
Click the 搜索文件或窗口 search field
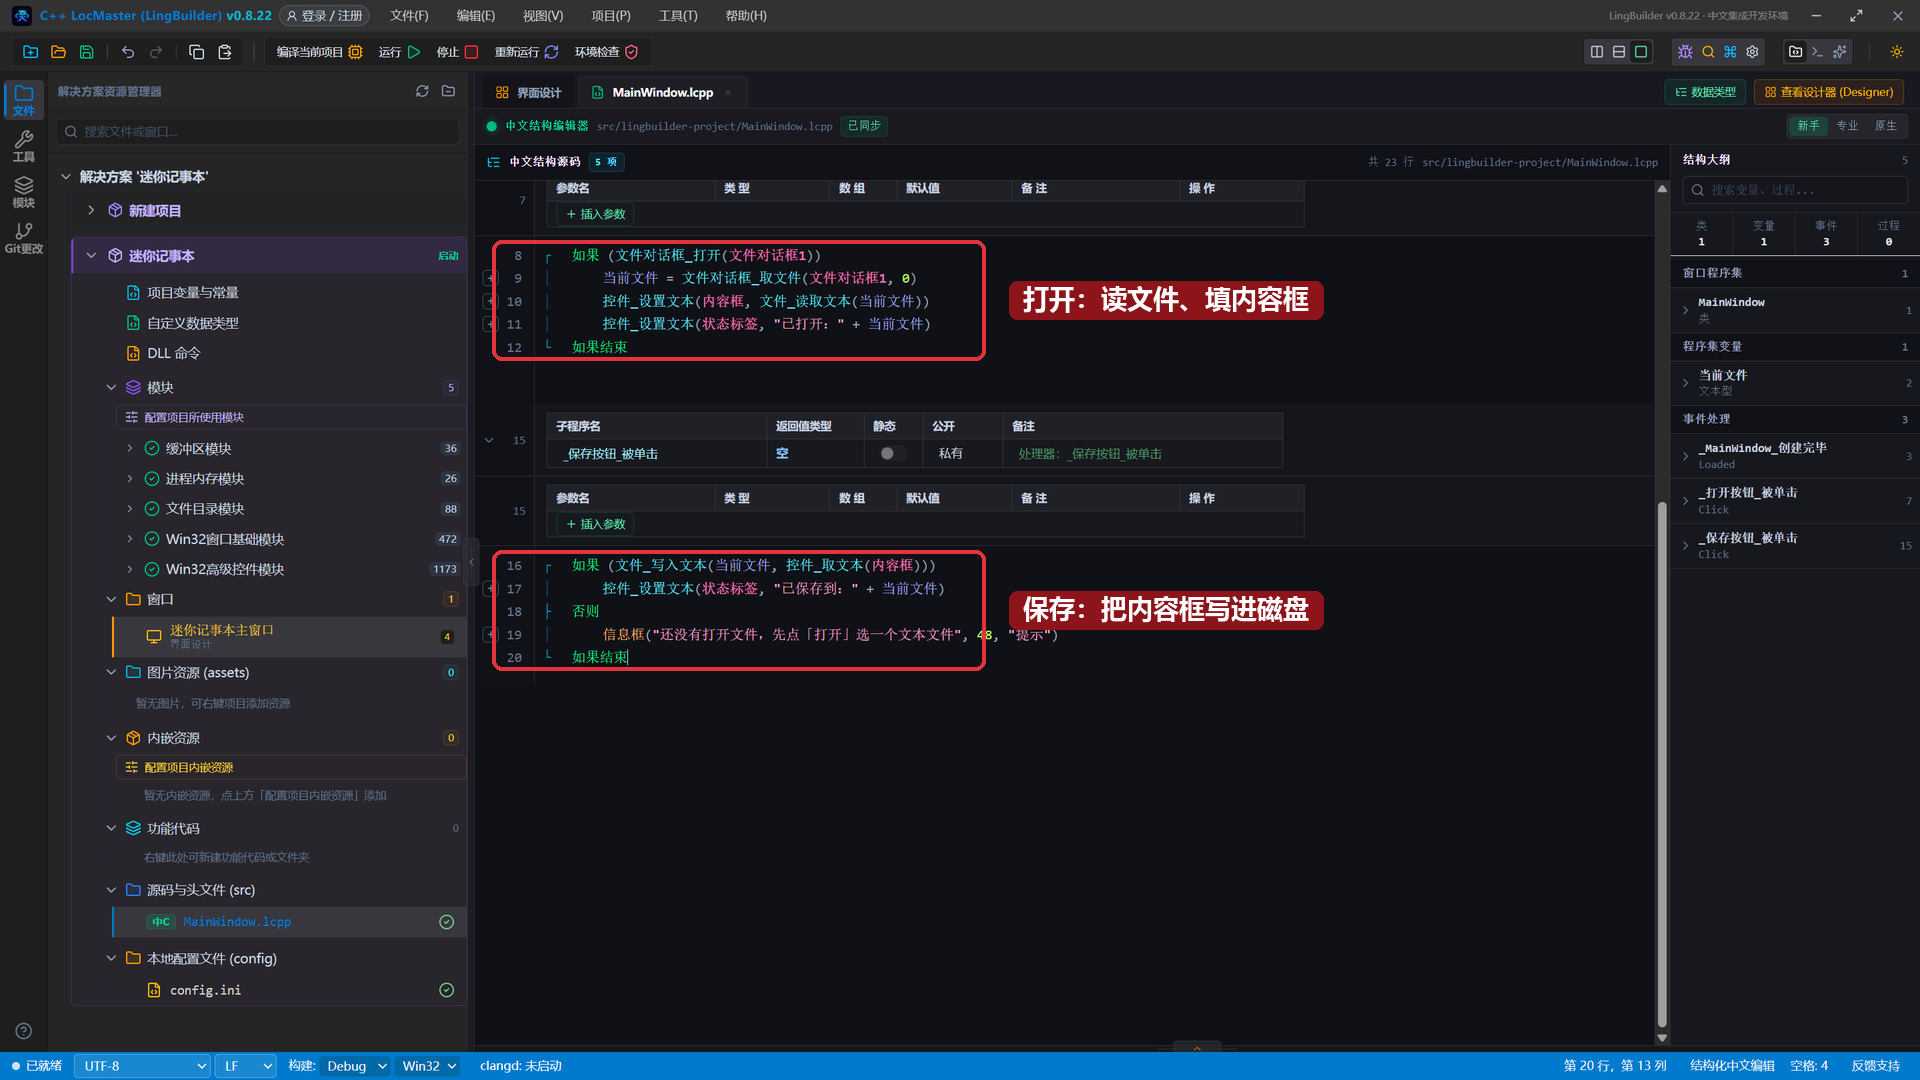[258, 132]
